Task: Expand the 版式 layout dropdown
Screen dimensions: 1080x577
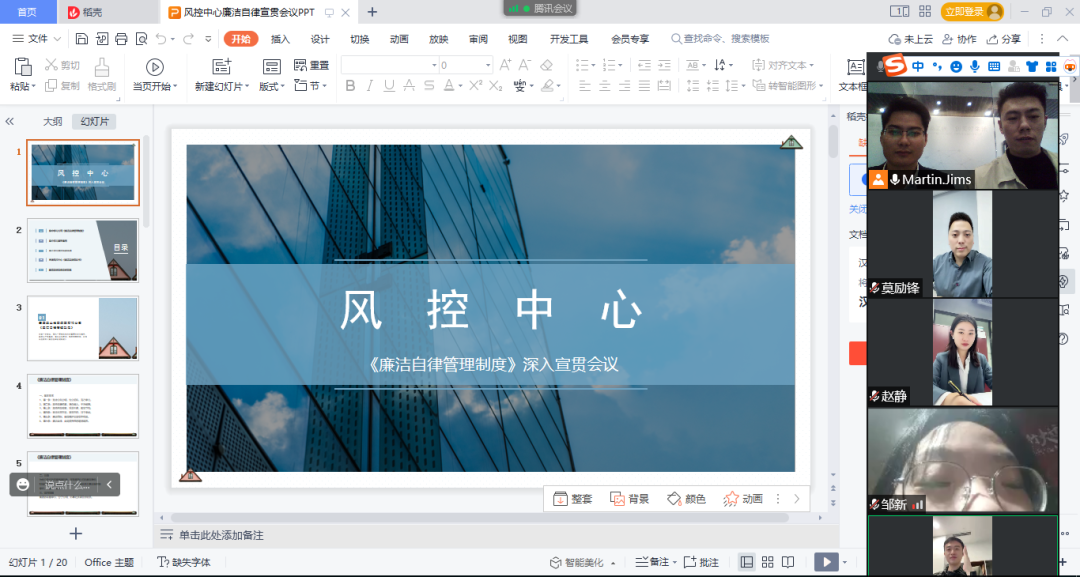Action: click(271, 86)
